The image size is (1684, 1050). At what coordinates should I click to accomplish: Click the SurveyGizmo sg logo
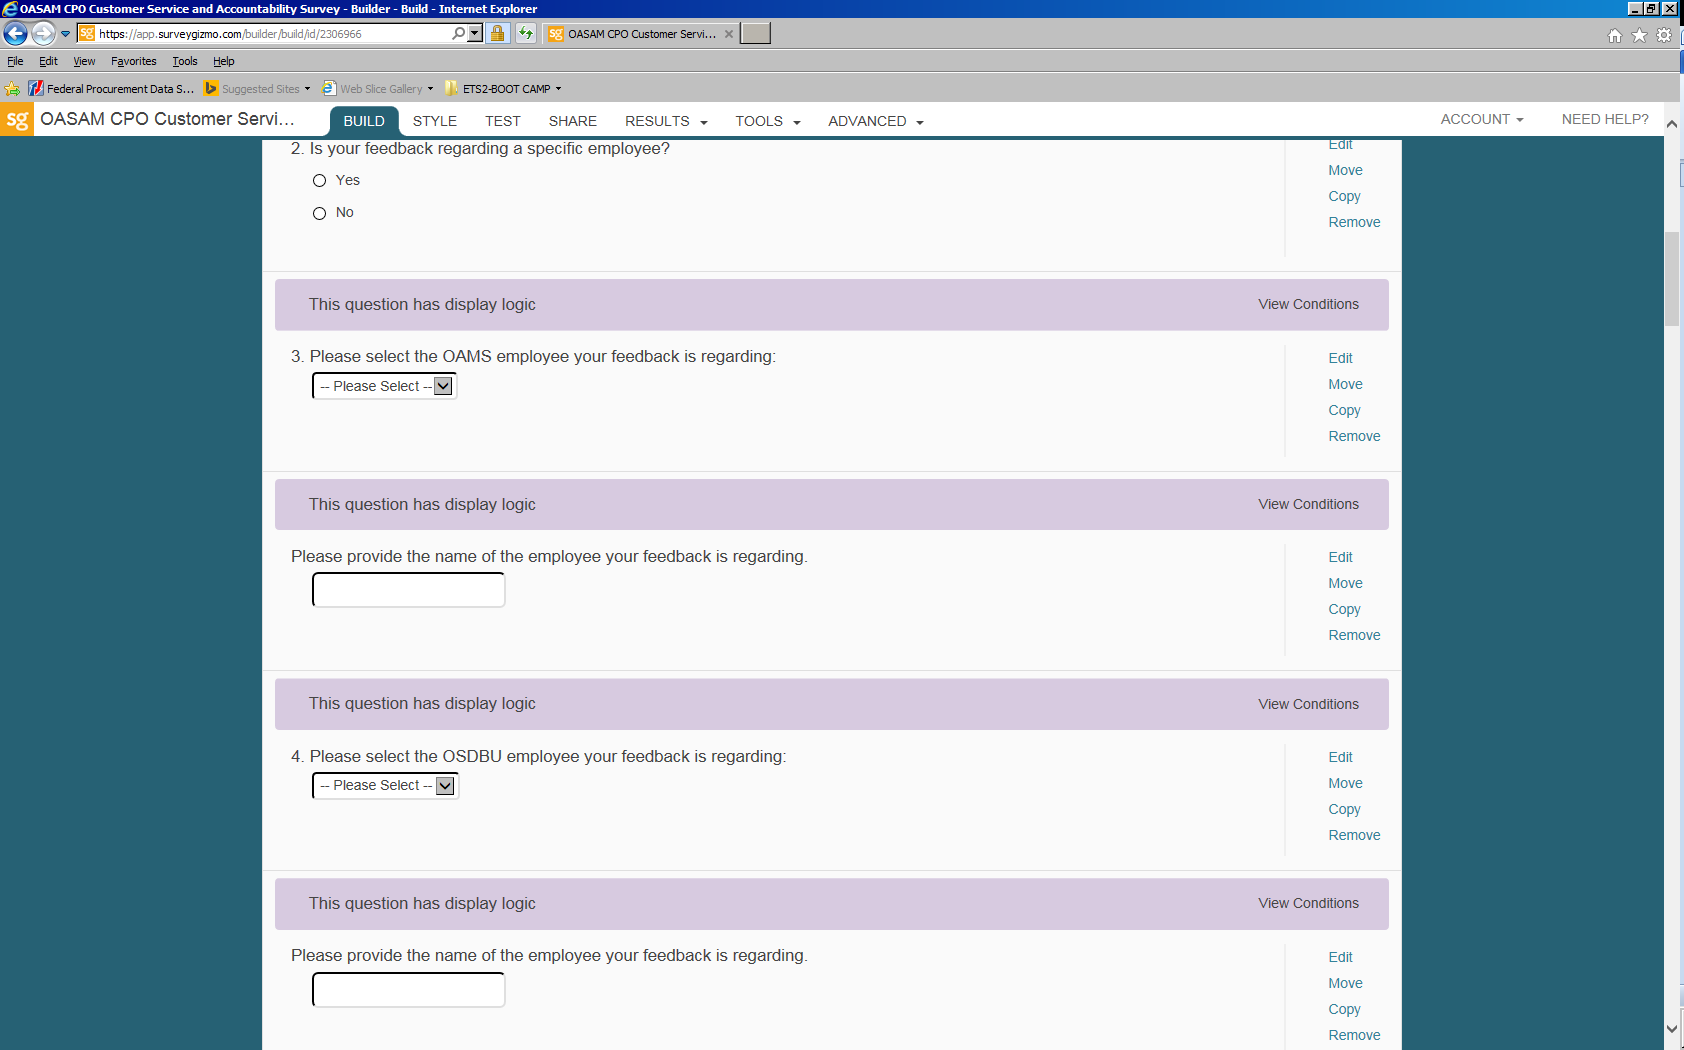[17, 120]
